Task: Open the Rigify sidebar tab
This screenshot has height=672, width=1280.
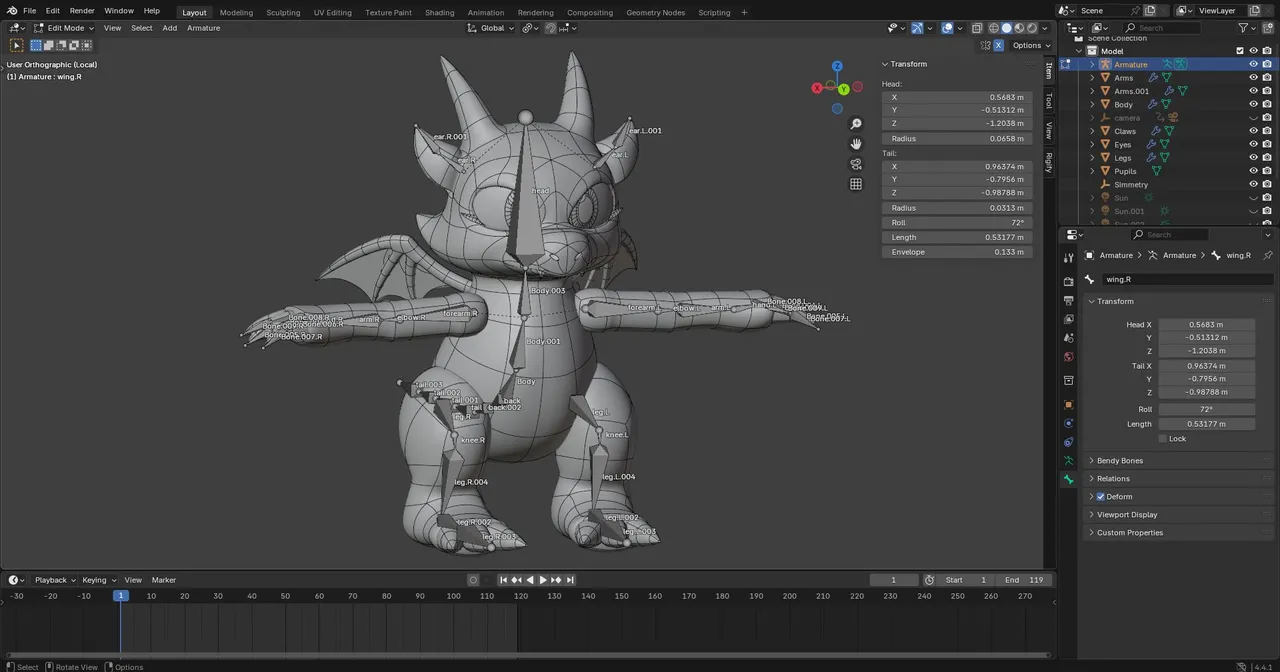Action: [1049, 161]
